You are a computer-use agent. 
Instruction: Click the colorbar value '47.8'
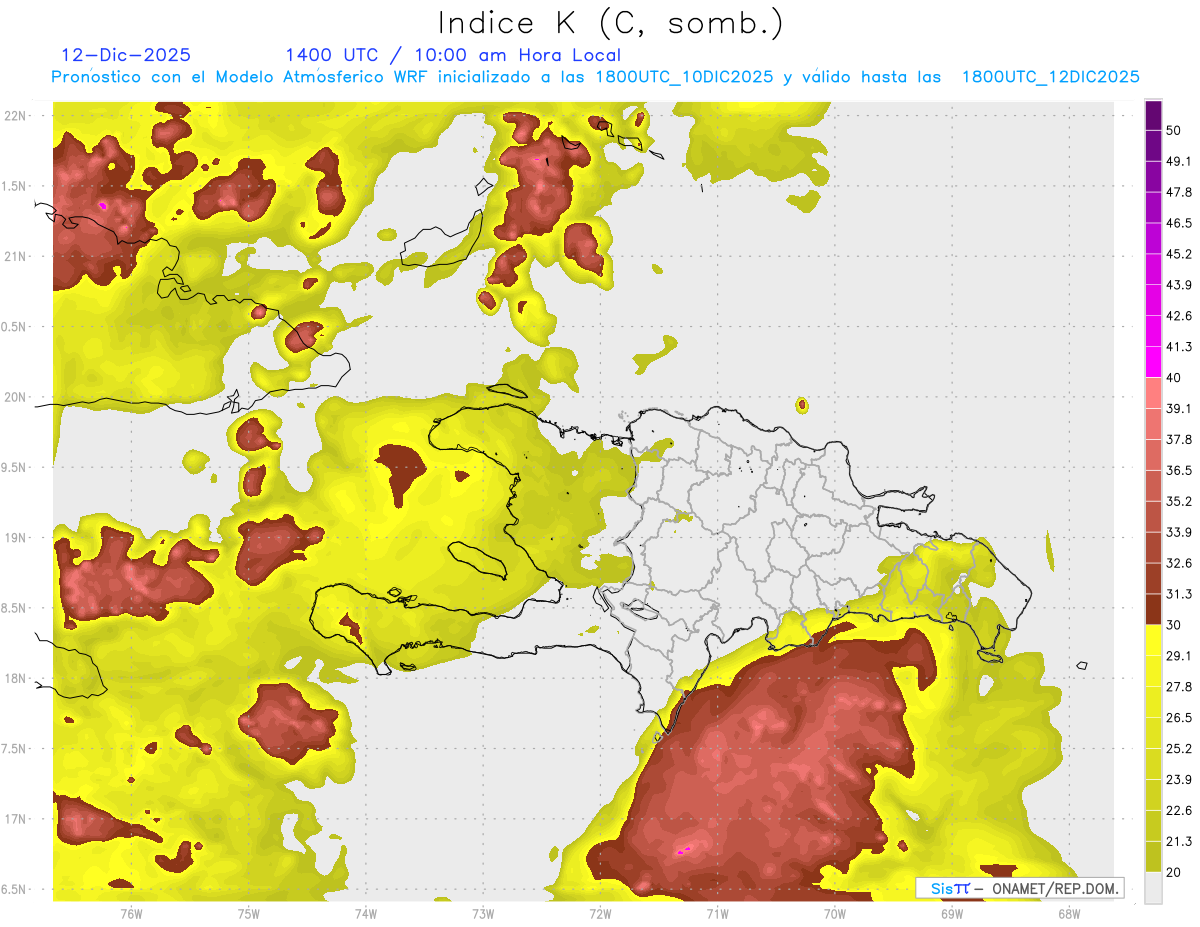1179,192
